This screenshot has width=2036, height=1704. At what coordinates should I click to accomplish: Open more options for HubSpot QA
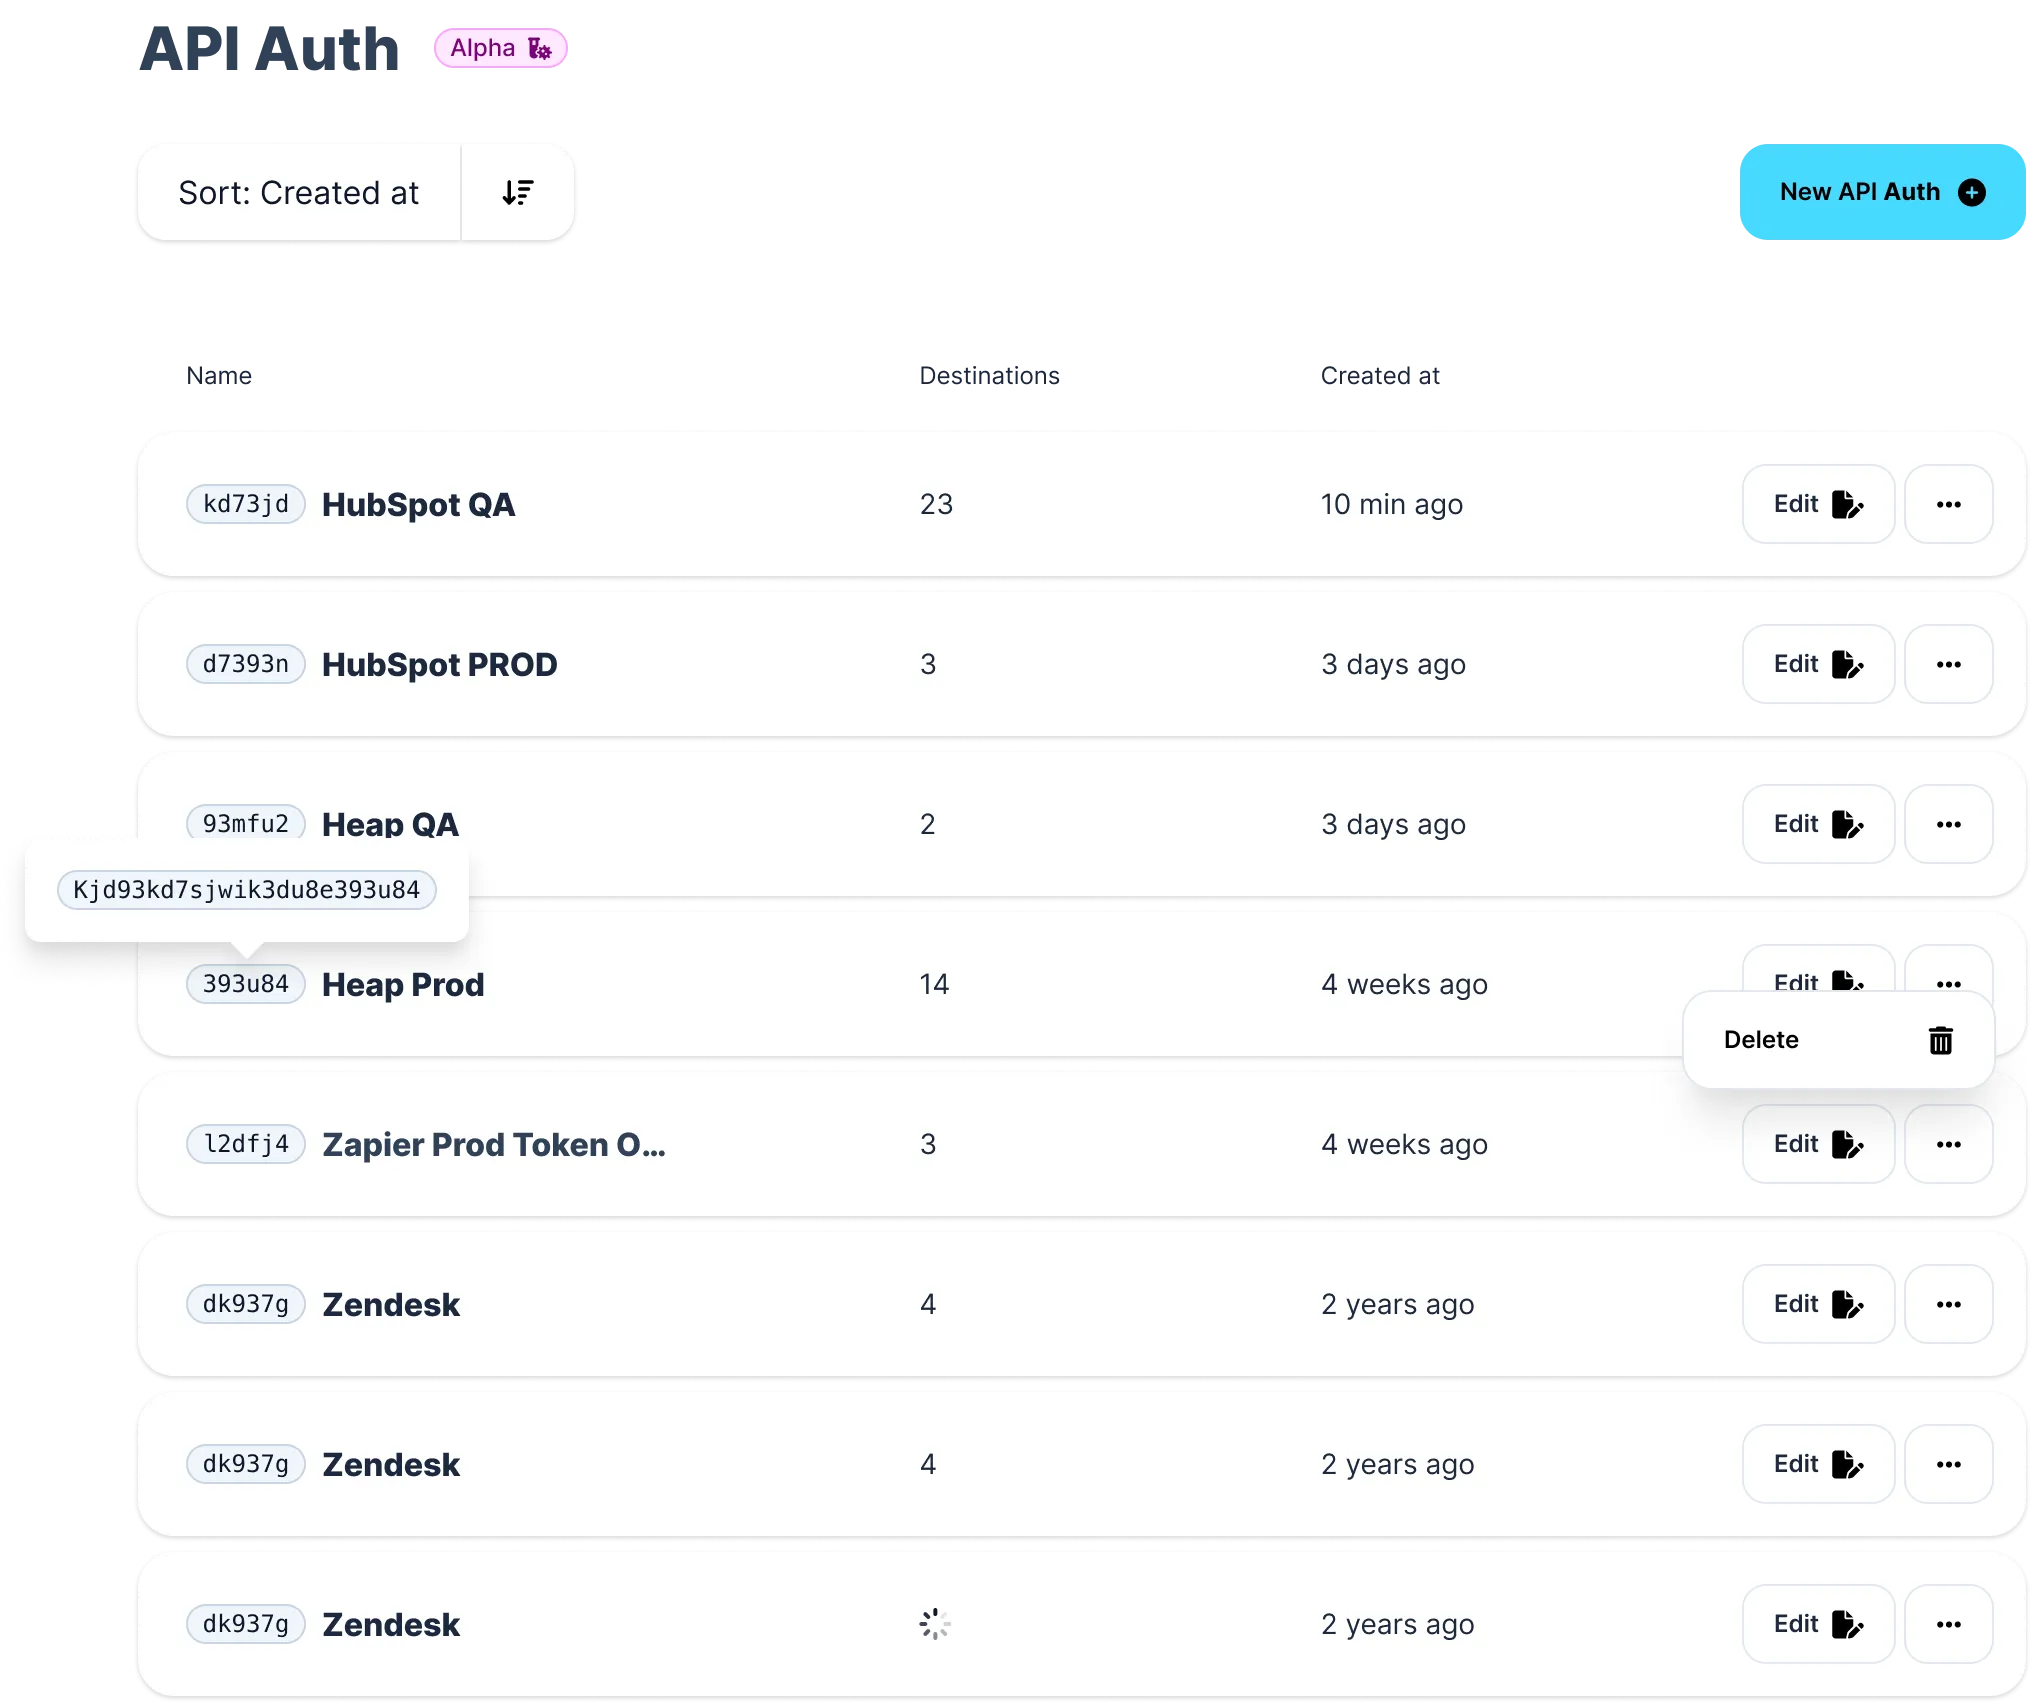click(1948, 504)
